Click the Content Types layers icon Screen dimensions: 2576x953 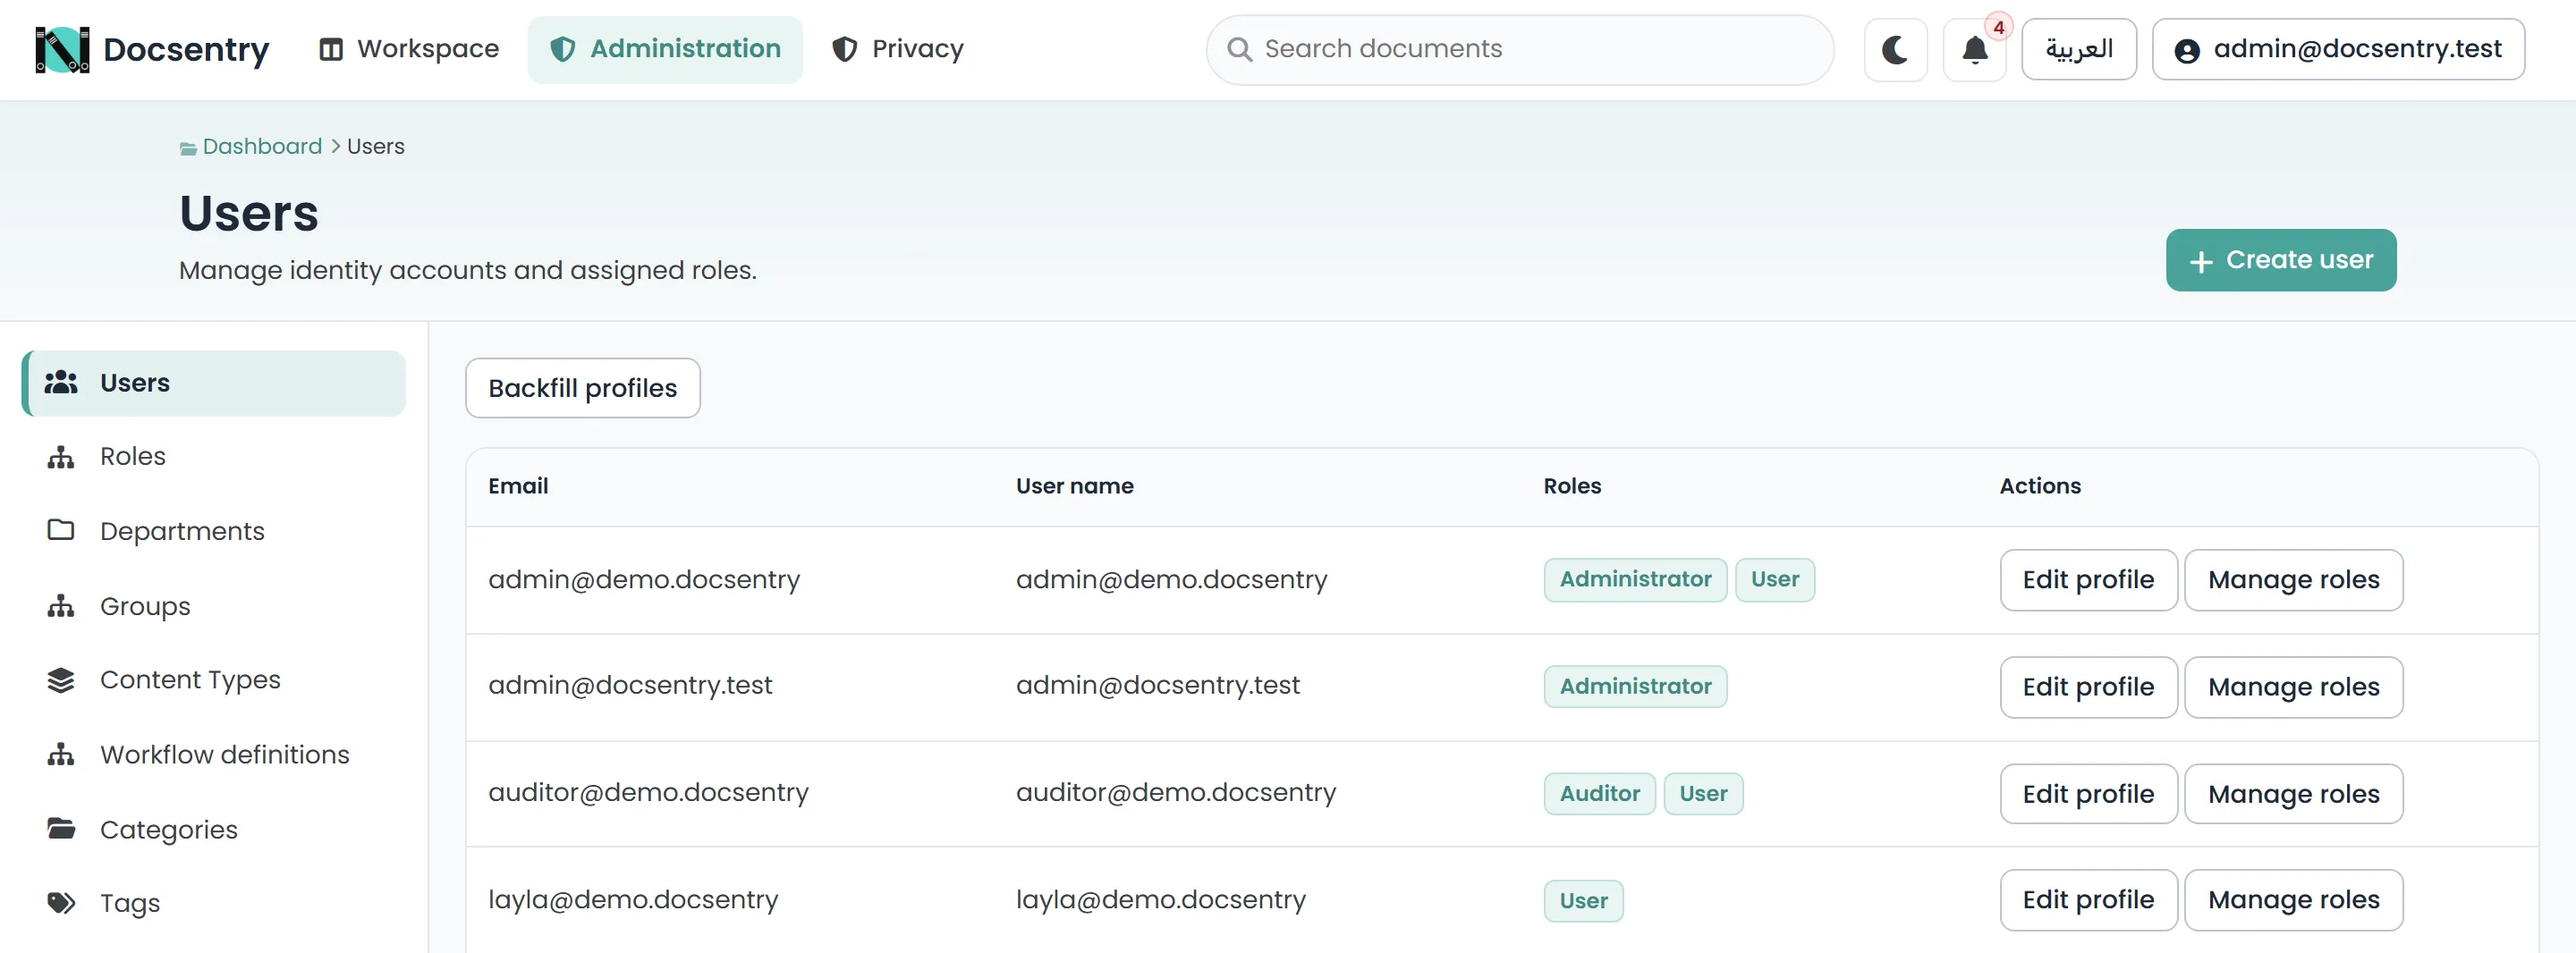click(61, 680)
